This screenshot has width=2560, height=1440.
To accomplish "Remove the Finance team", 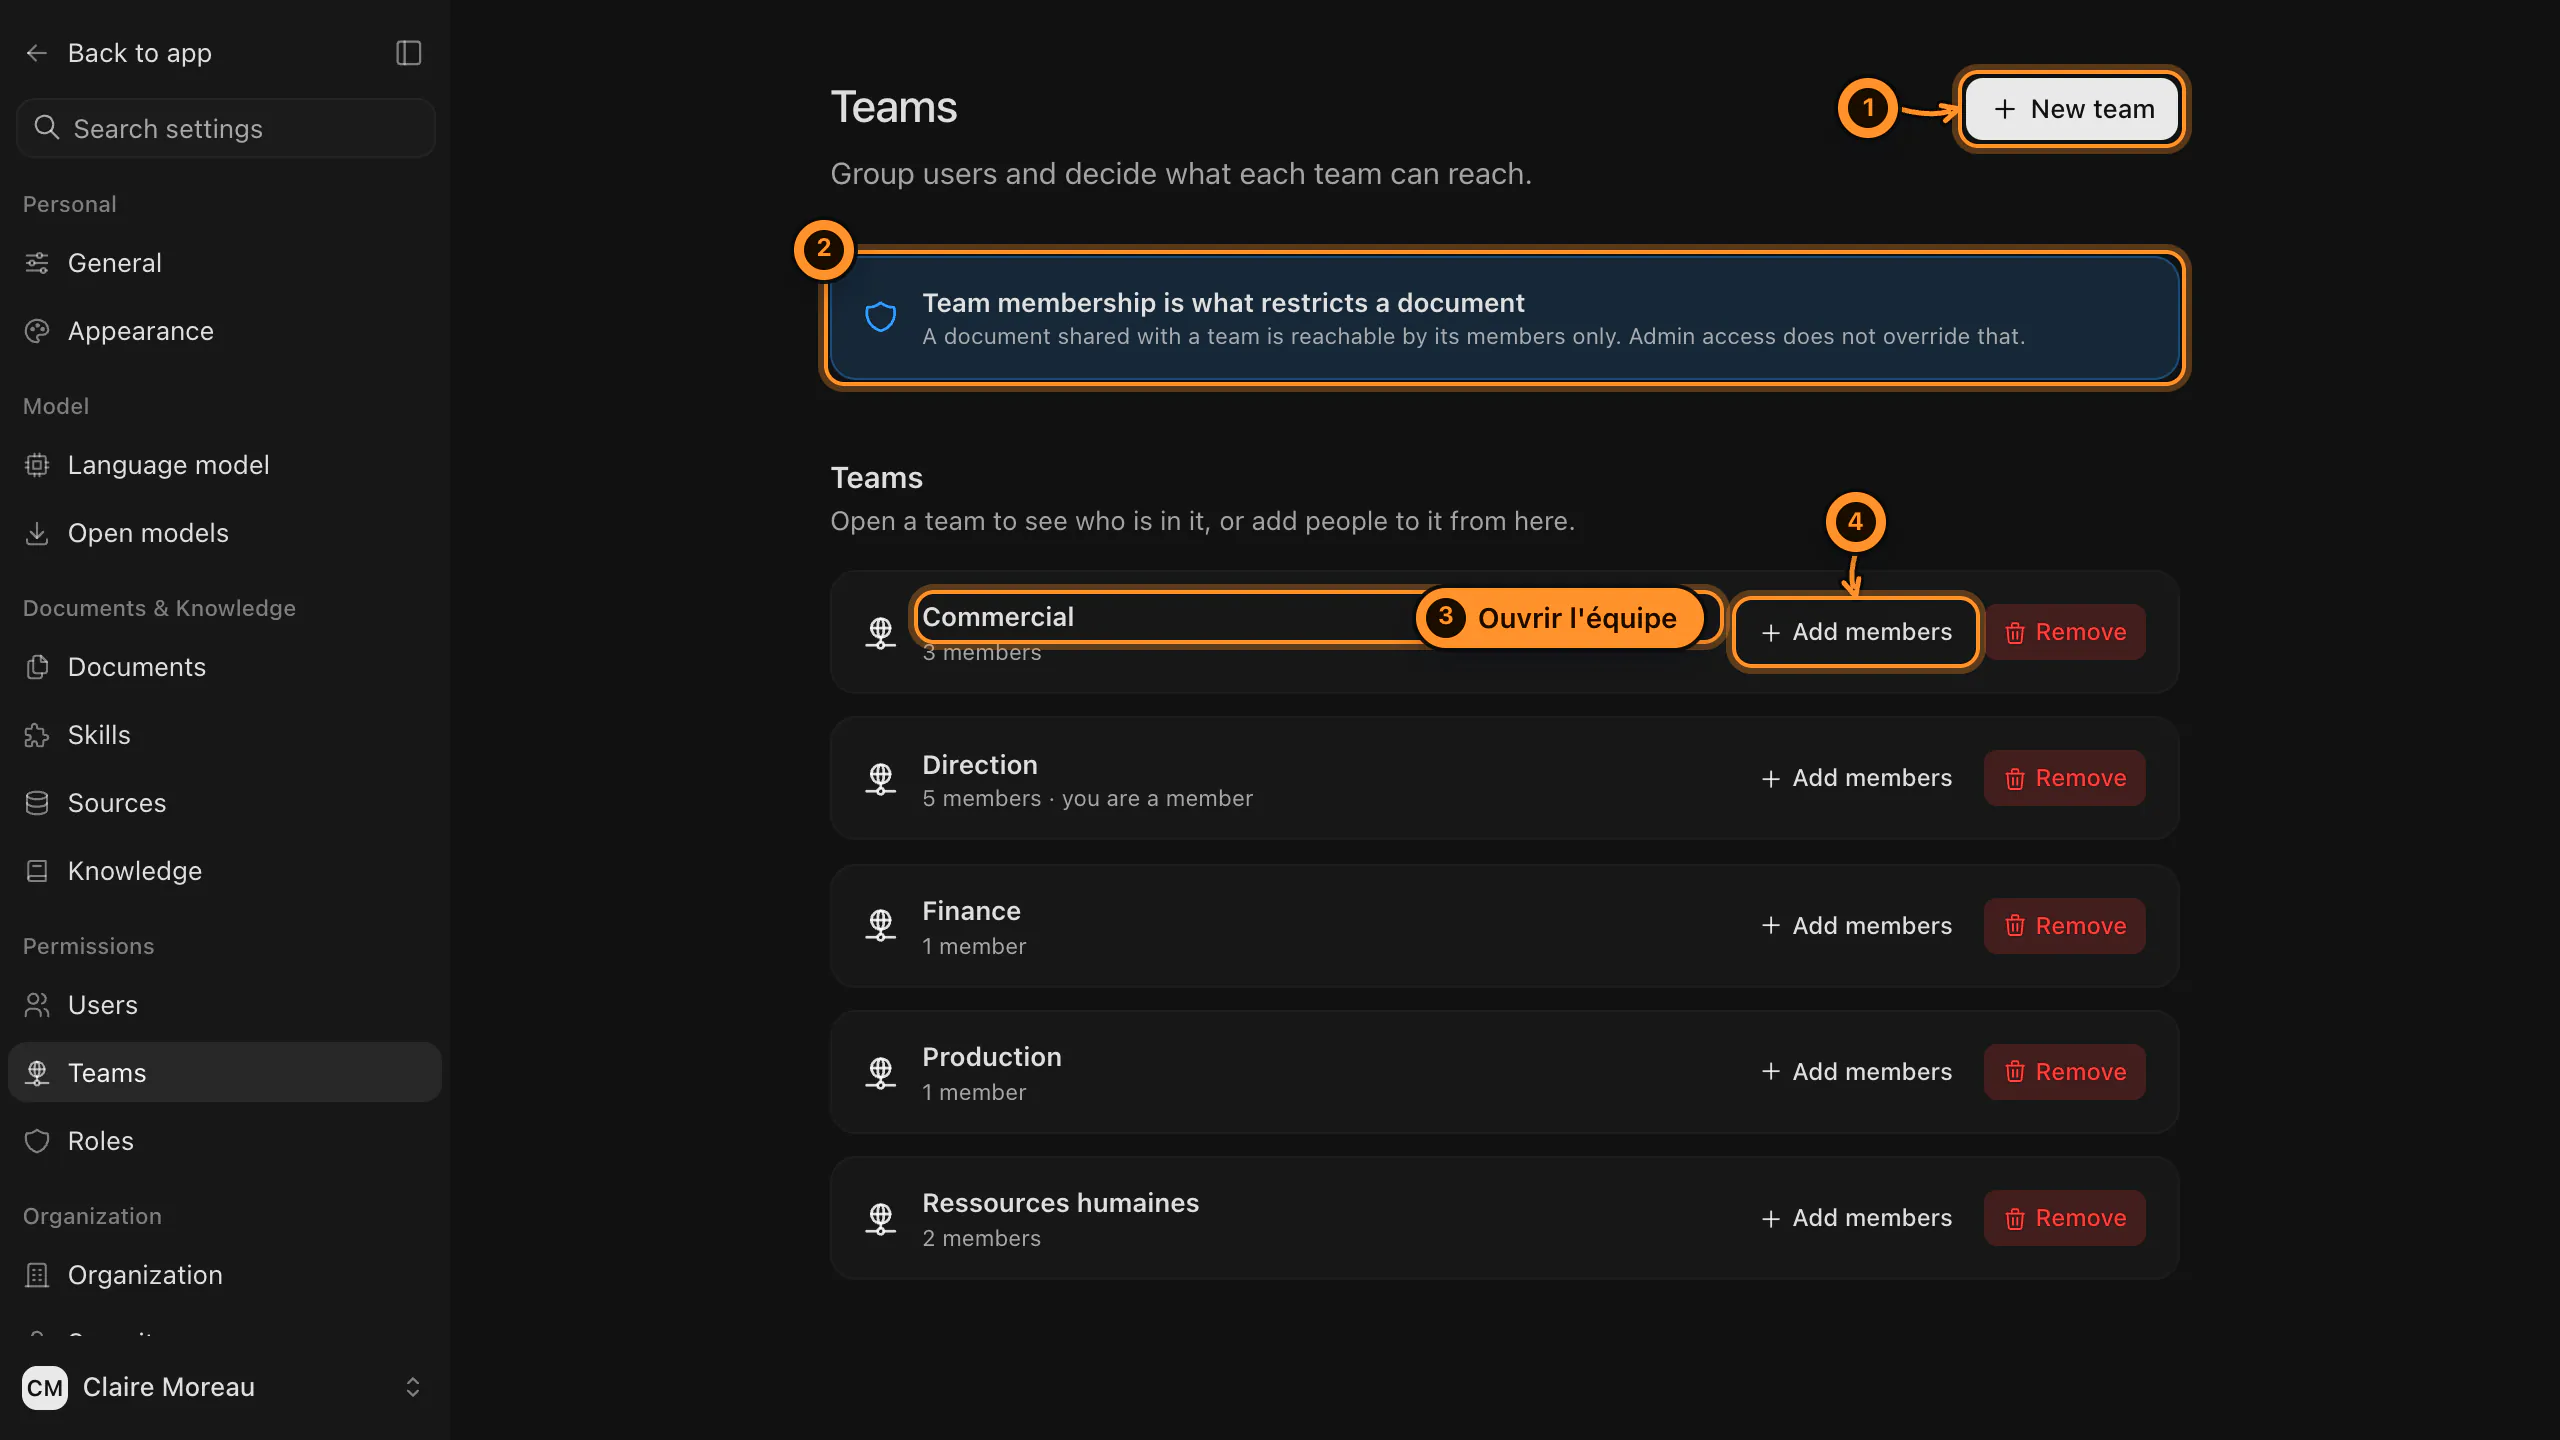I will (x=2065, y=926).
